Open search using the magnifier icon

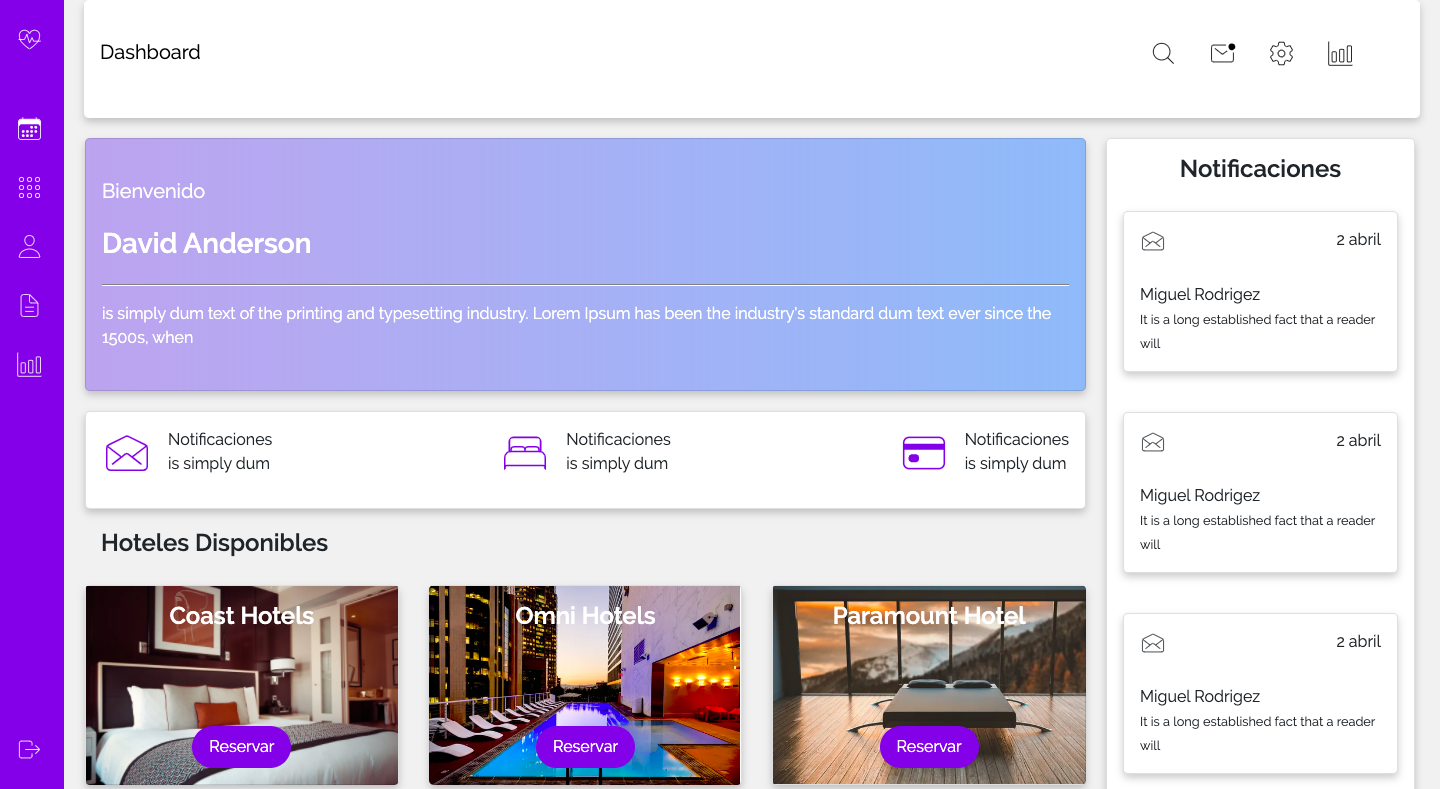[1162, 53]
